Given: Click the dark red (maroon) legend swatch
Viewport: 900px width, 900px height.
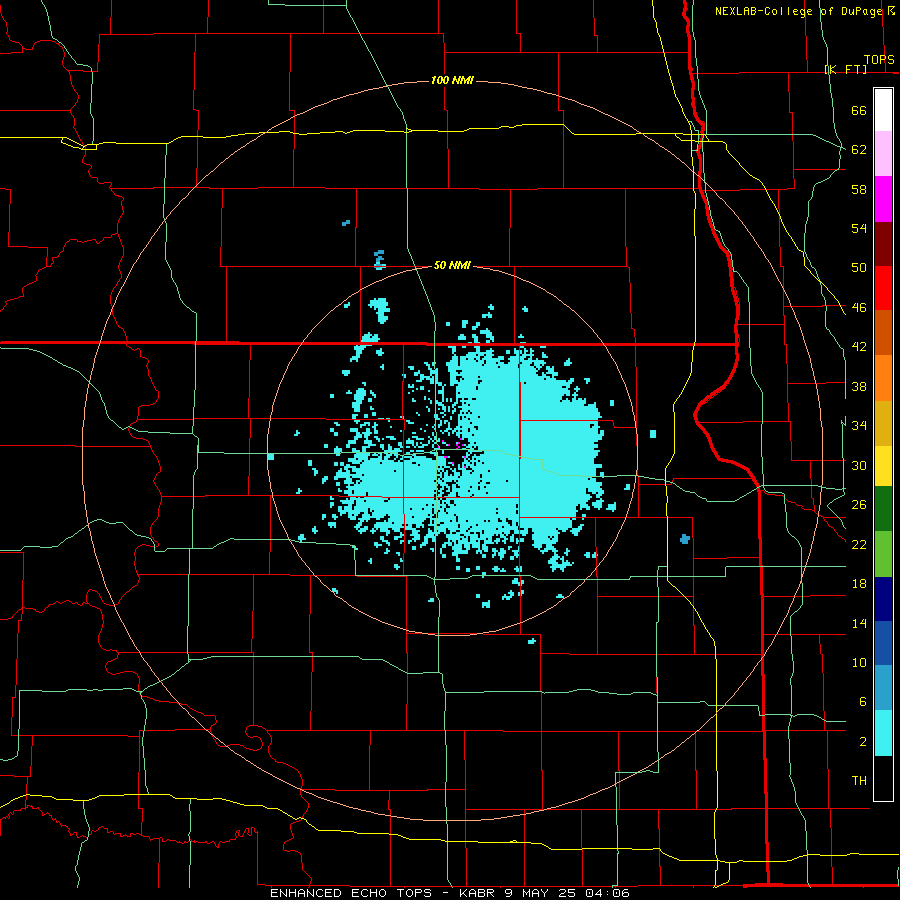Looking at the screenshot, I should click(883, 244).
